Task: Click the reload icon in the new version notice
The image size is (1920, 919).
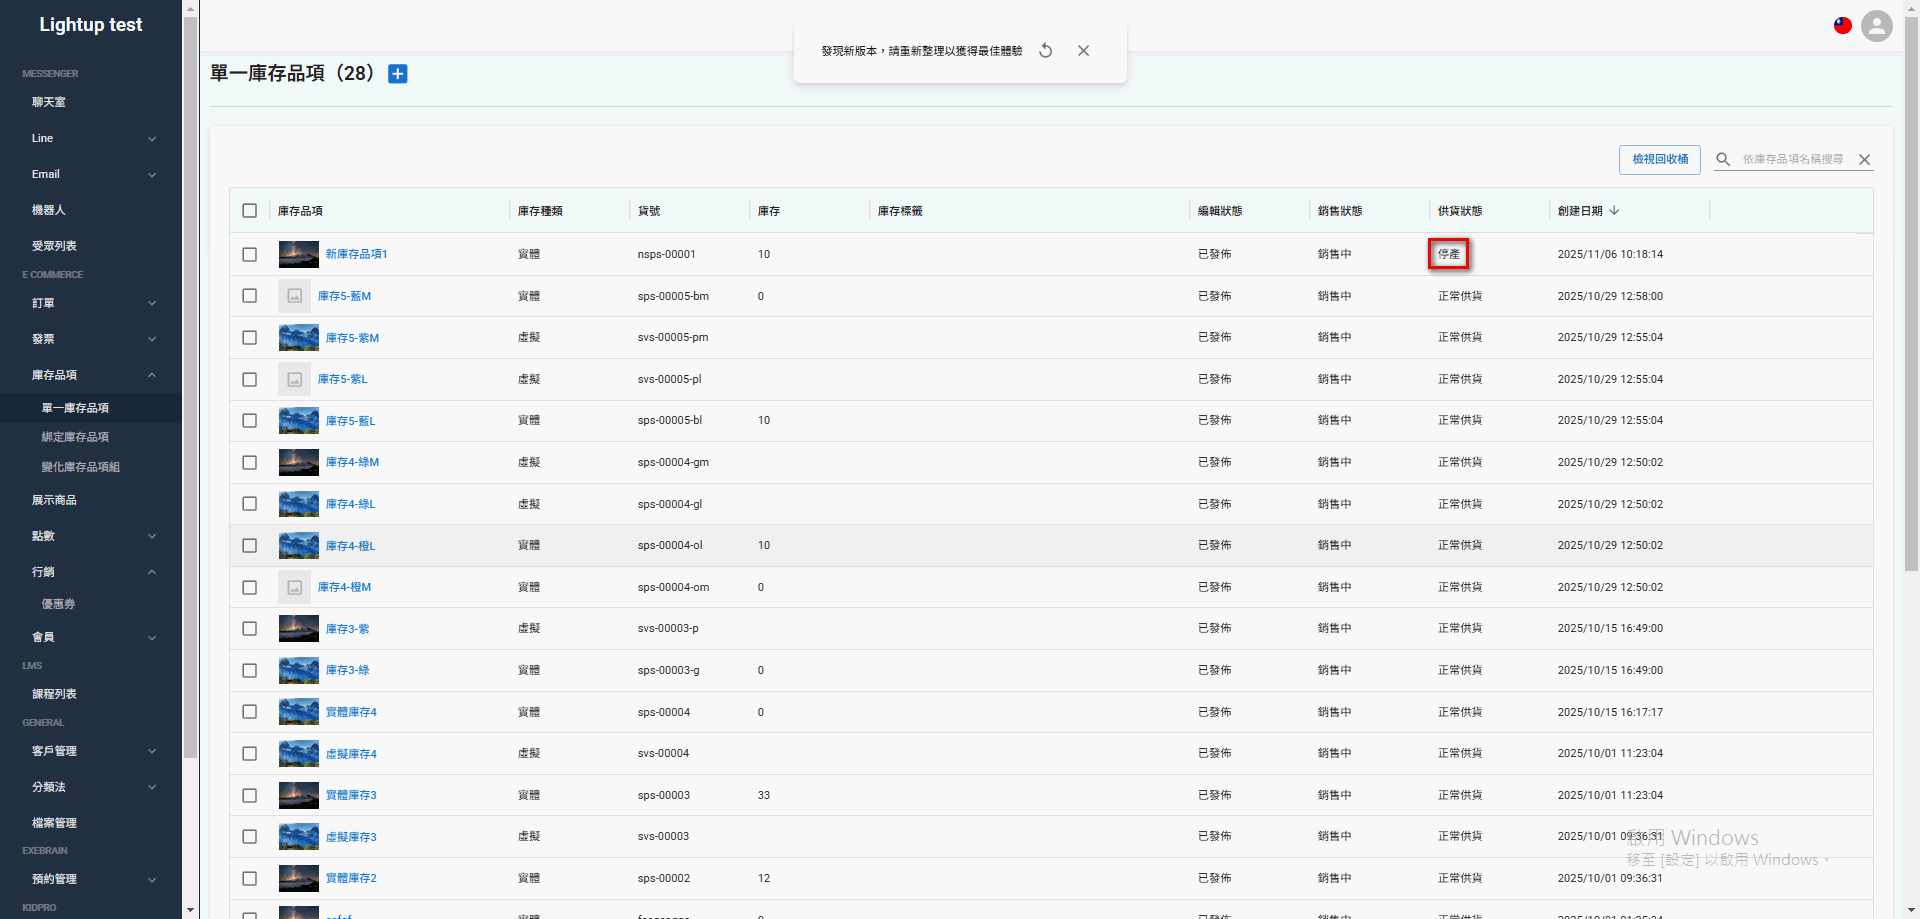Action: tap(1046, 50)
